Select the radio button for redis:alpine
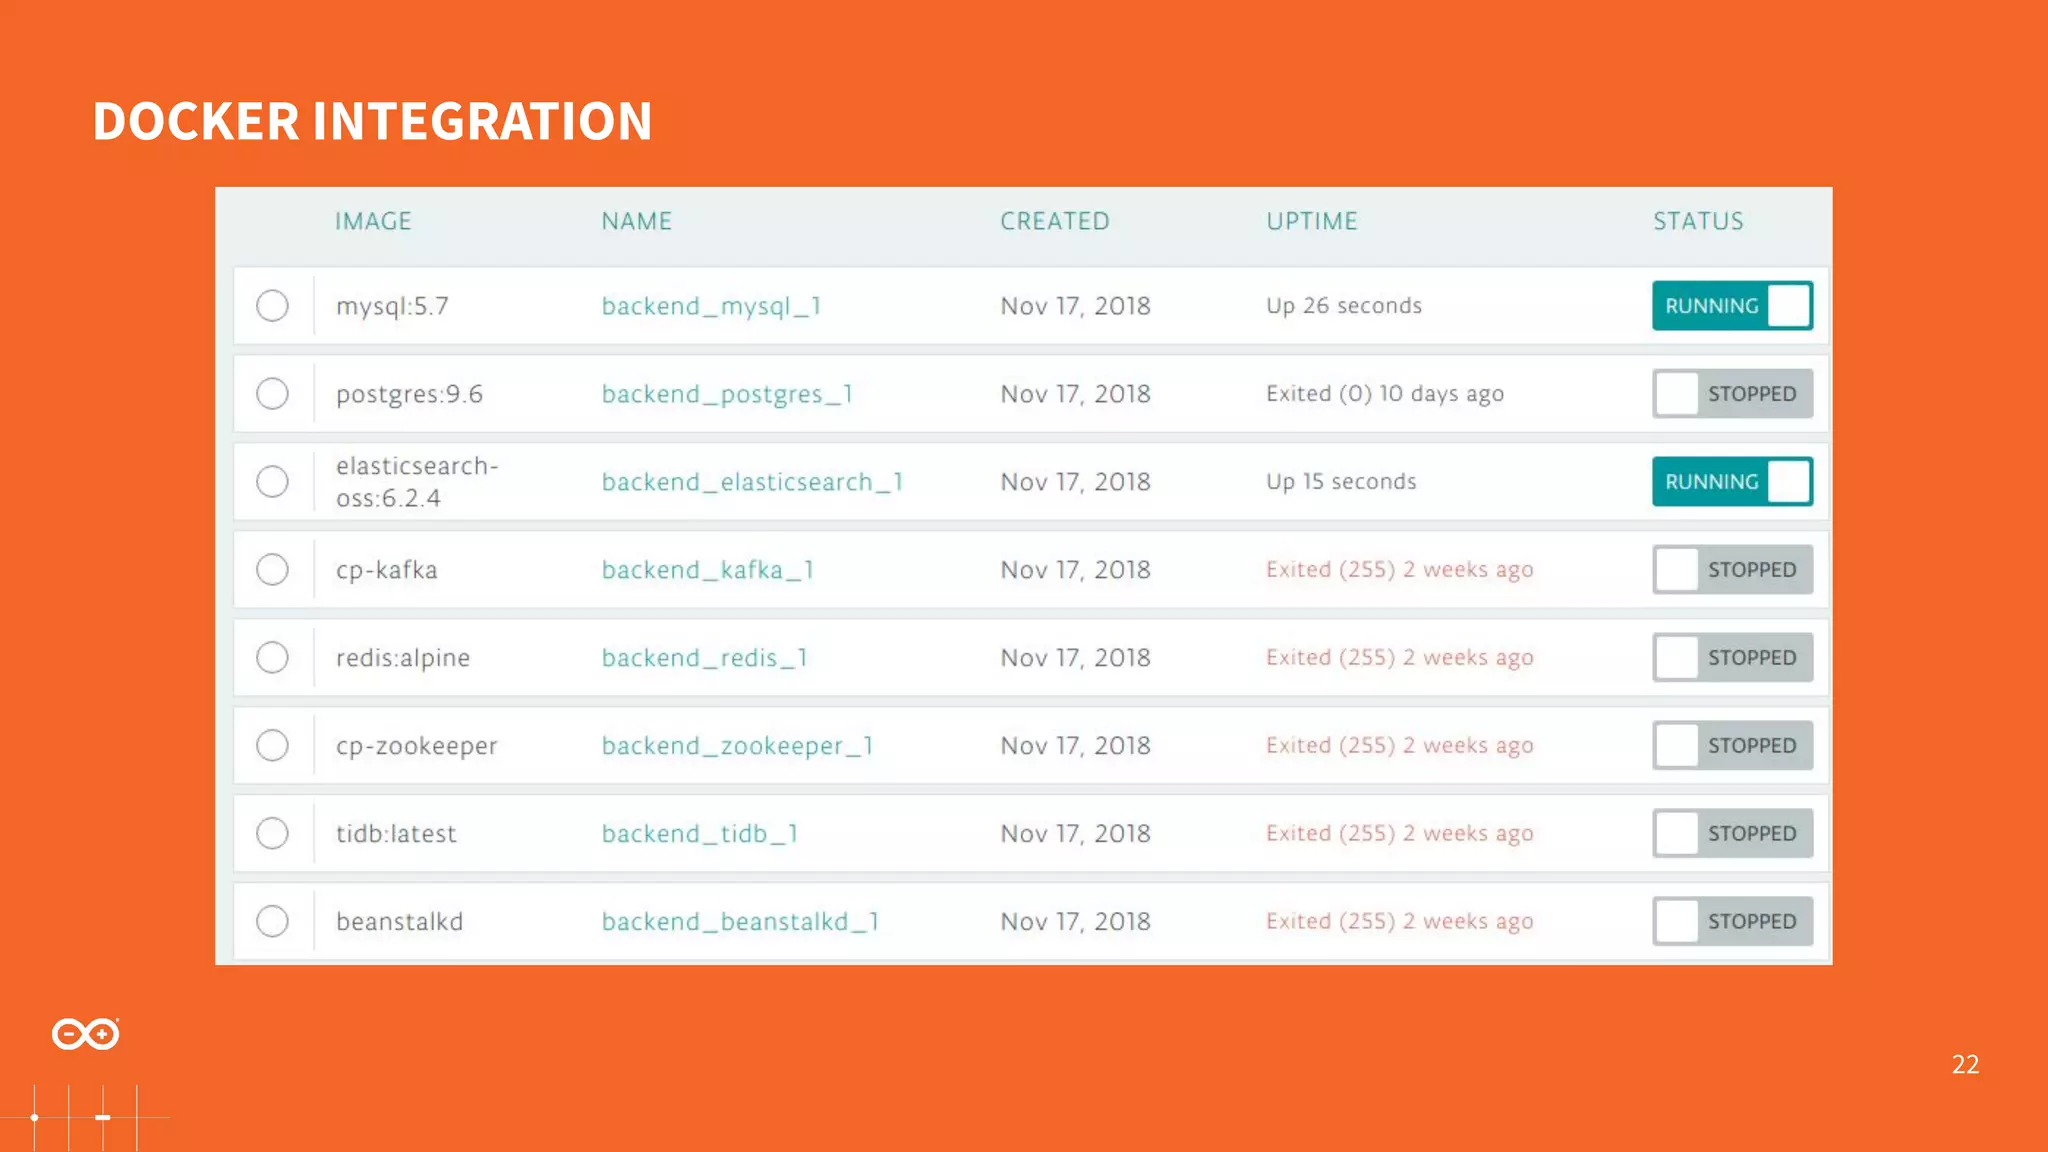Viewport: 2048px width, 1152px height. pyautogui.click(x=272, y=657)
